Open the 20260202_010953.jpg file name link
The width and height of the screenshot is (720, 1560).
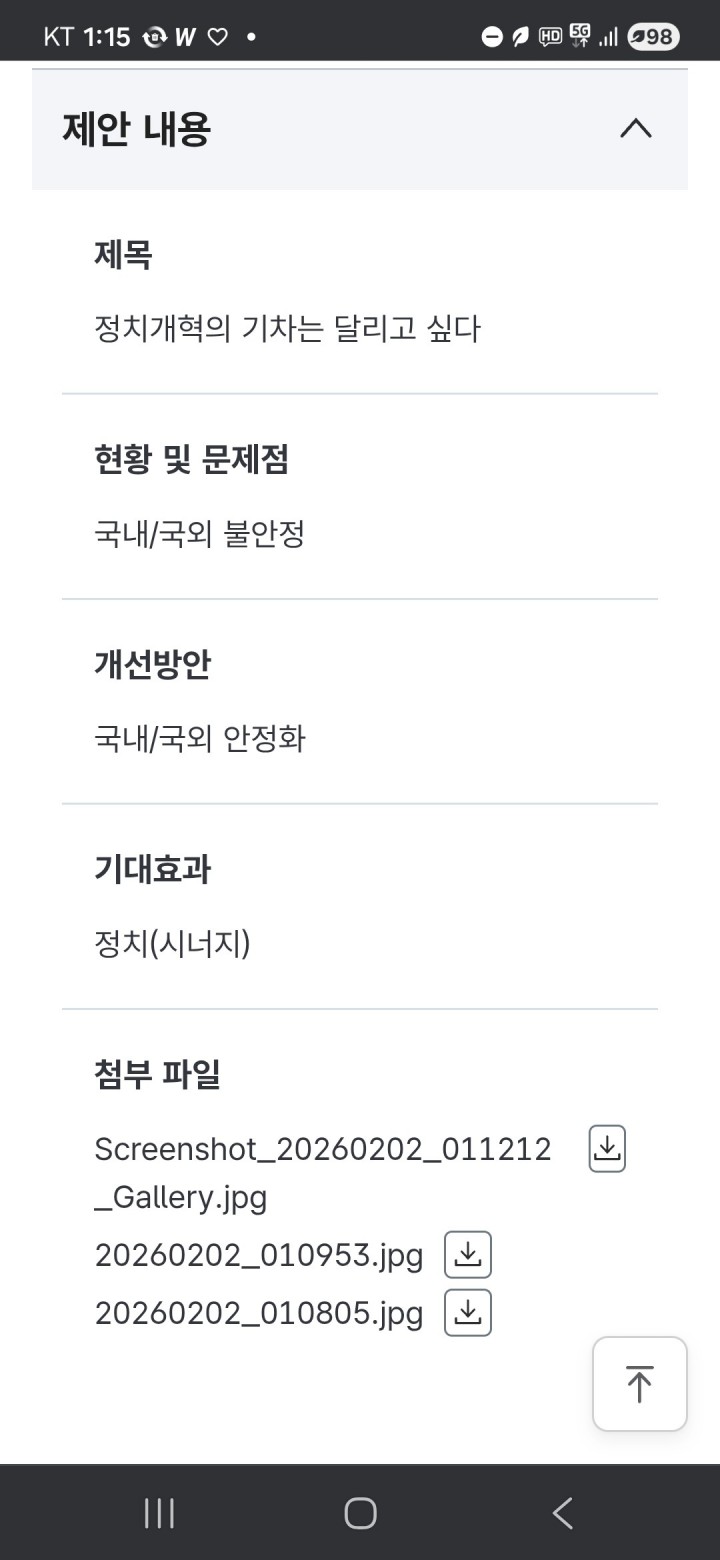coord(259,1255)
